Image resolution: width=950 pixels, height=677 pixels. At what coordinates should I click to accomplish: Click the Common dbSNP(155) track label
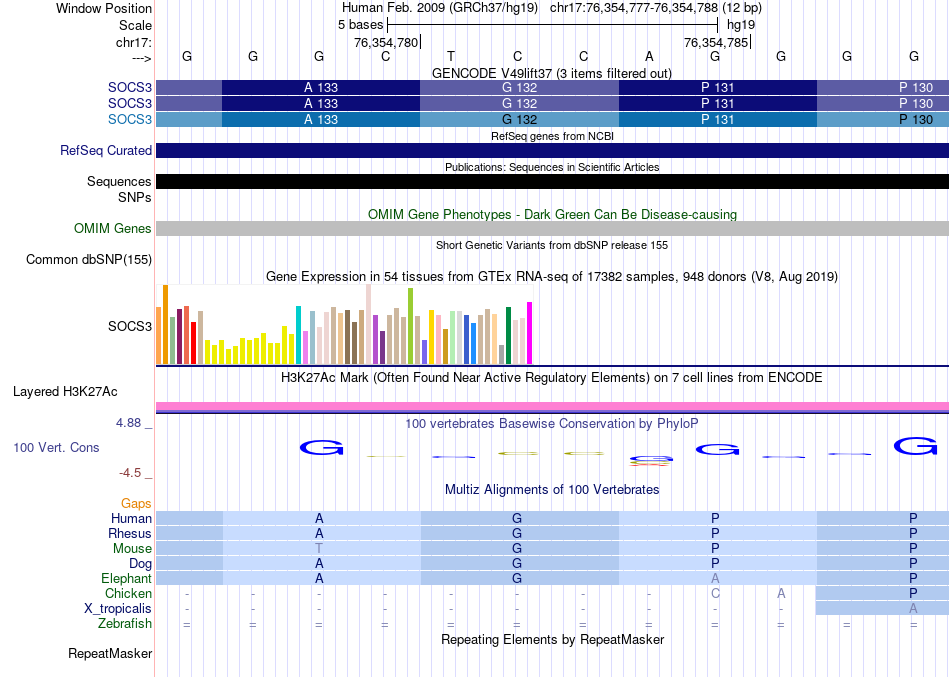pos(88,259)
